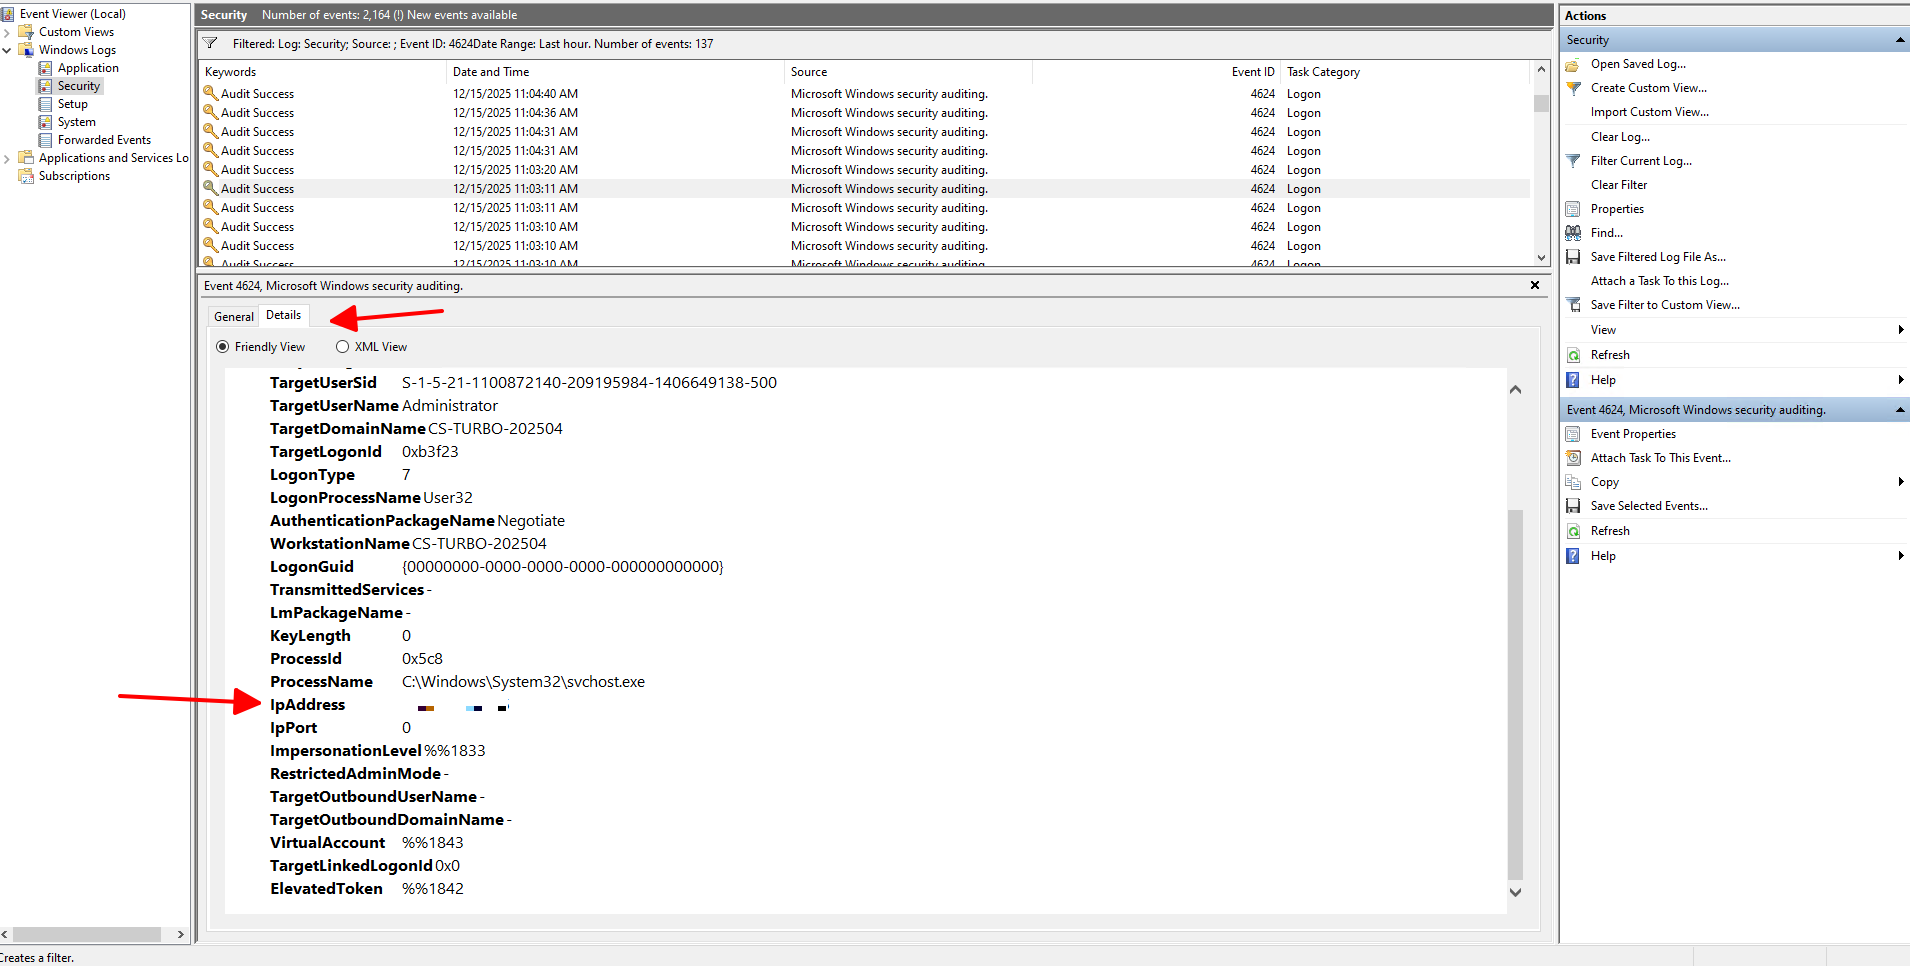Click the Event Properties icon

click(x=1573, y=434)
